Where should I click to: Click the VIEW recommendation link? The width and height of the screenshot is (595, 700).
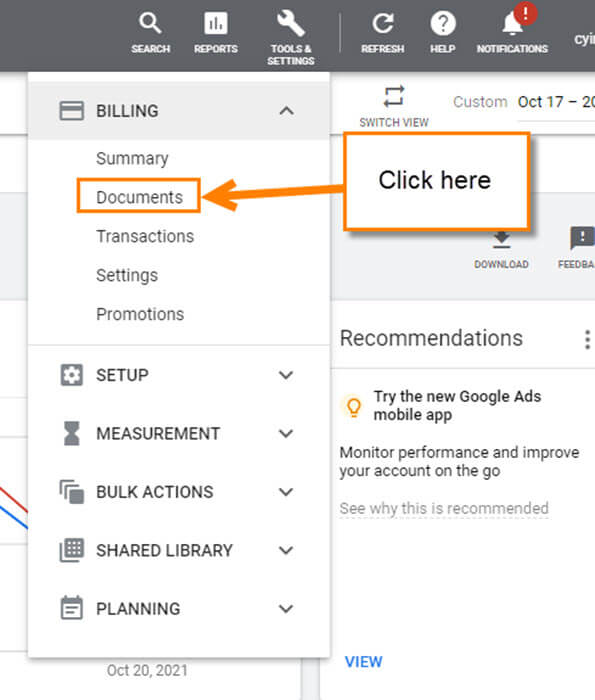coord(364,662)
